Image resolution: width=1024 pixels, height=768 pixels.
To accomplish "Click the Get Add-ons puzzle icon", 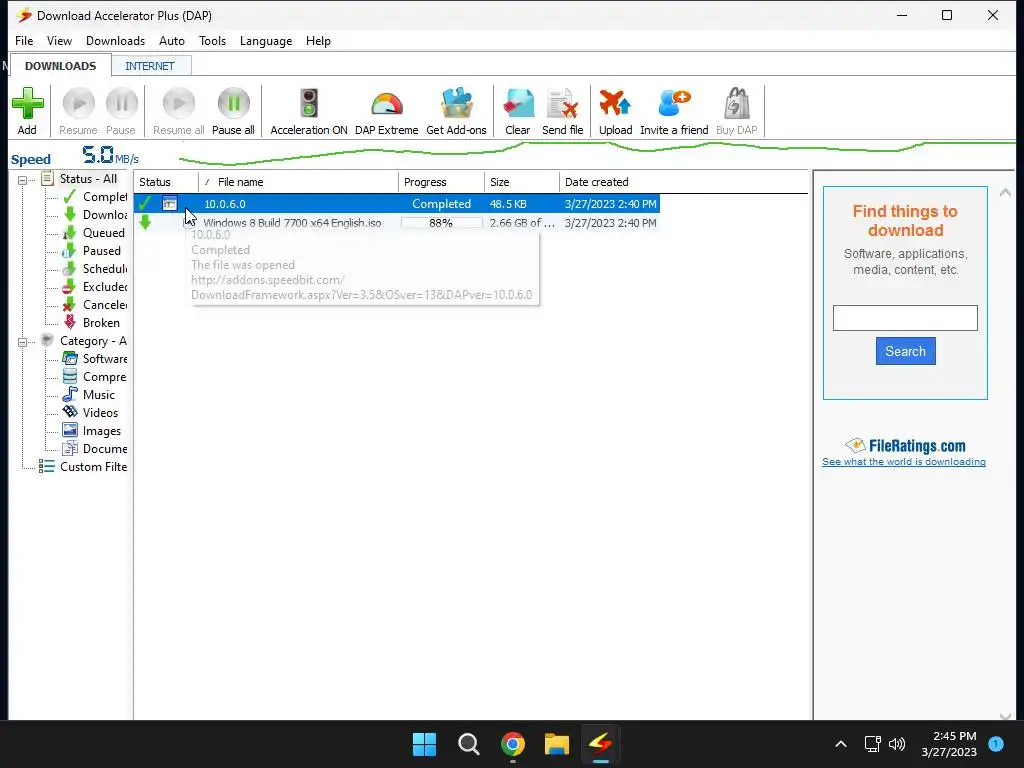I will click(x=456, y=104).
